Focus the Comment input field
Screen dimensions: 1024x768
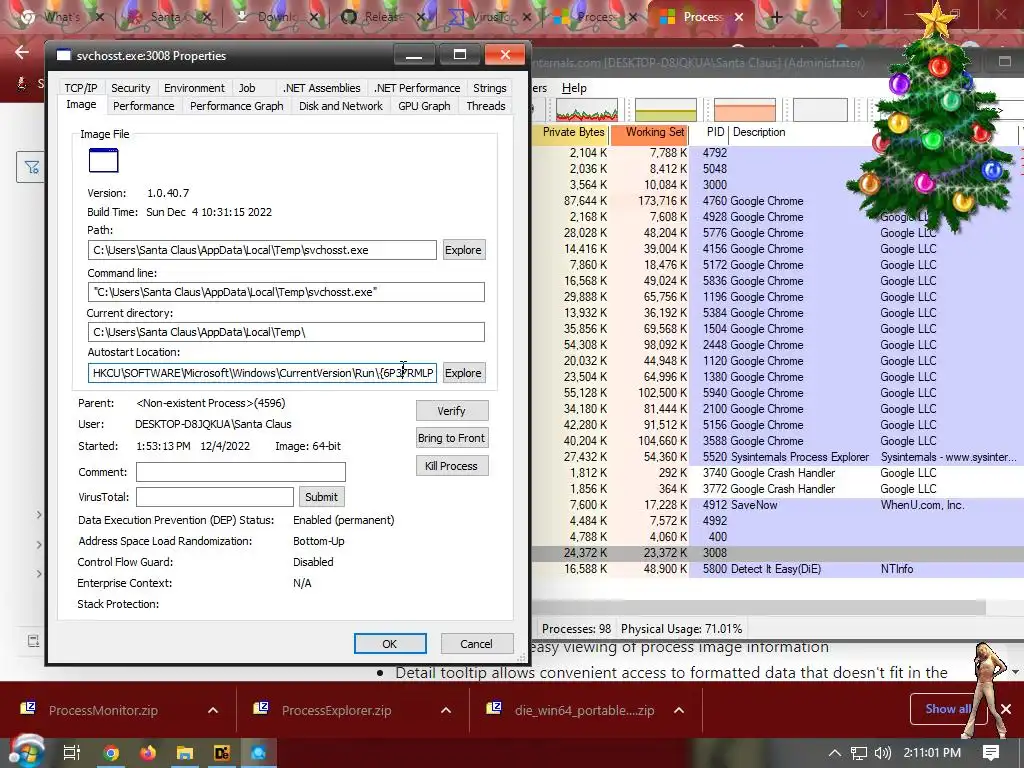(240, 472)
